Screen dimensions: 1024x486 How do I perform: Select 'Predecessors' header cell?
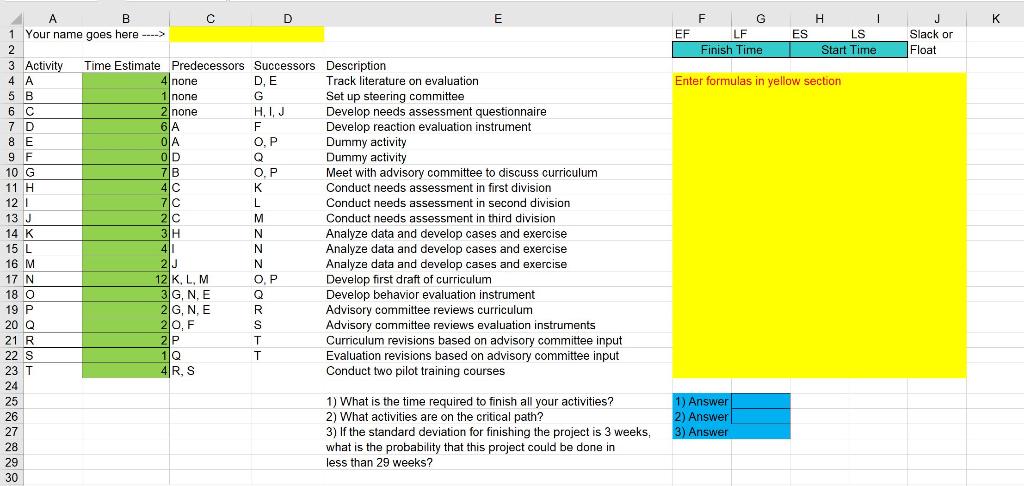click(x=210, y=65)
